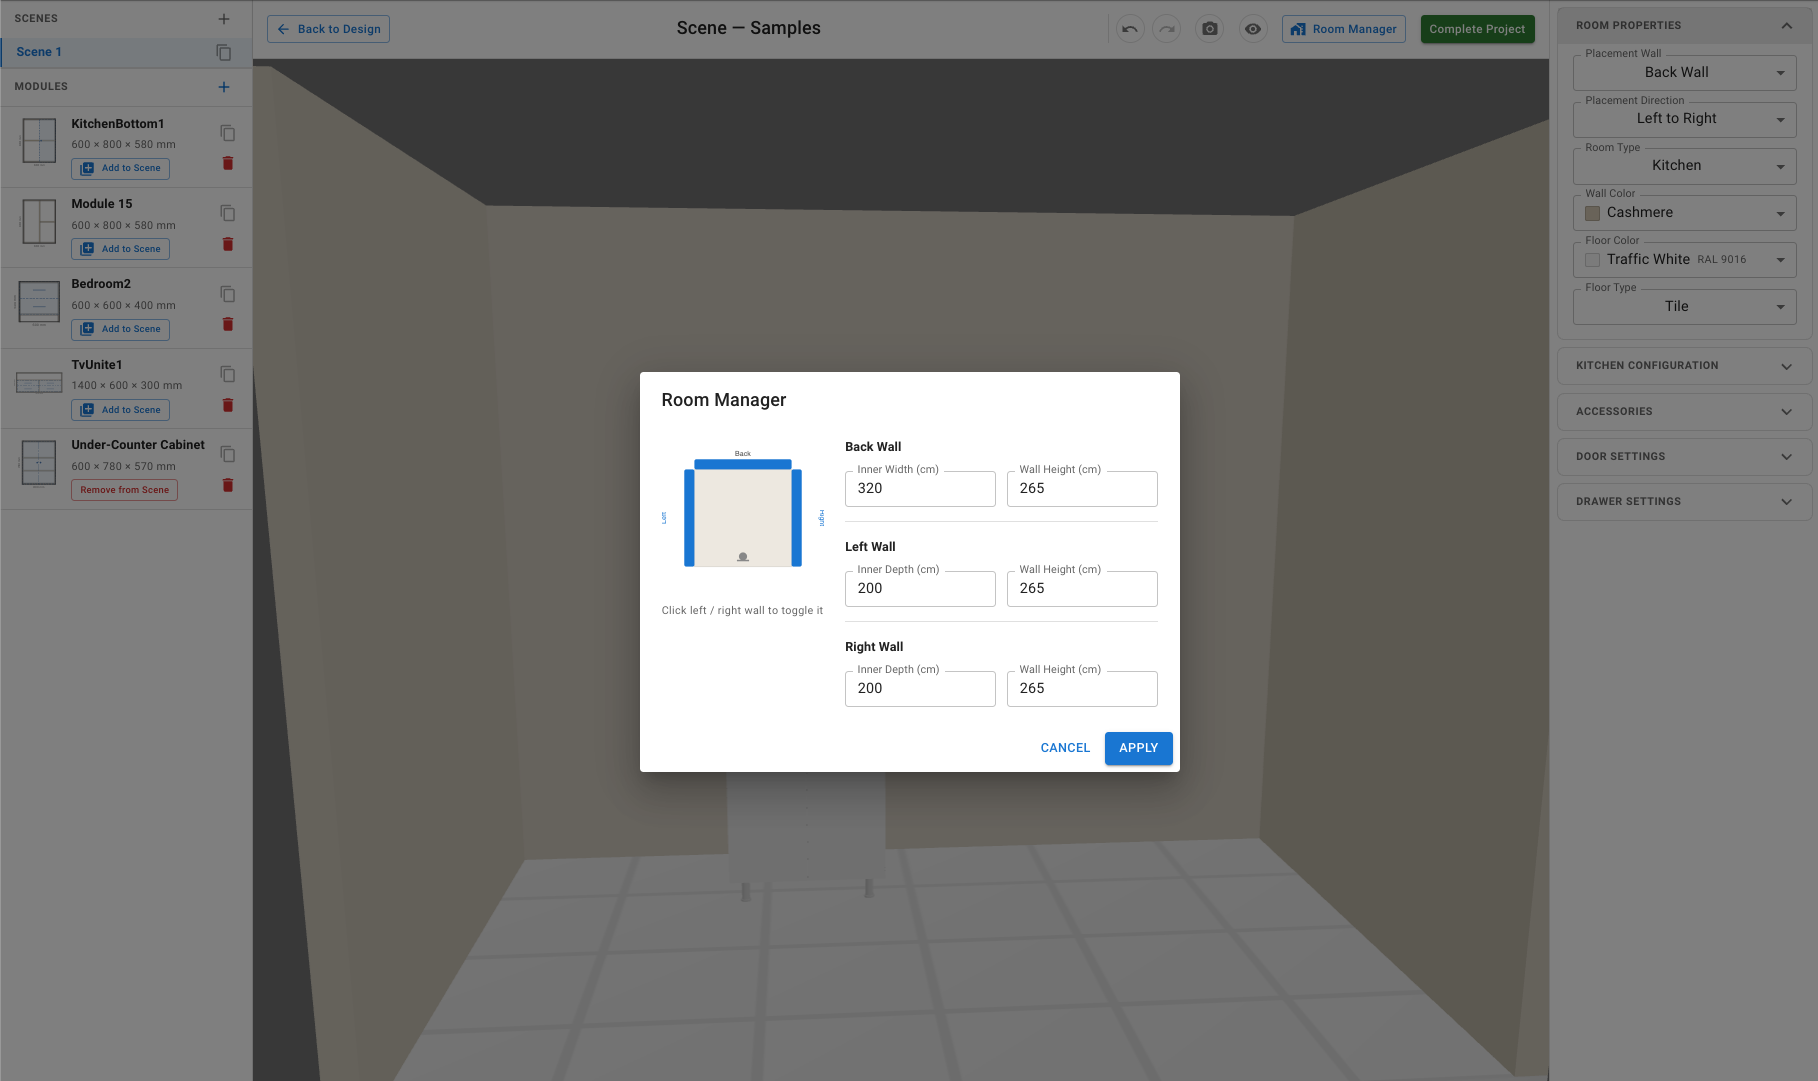The image size is (1818, 1081).
Task: Open the Floor Color dropdown
Action: pos(1685,260)
